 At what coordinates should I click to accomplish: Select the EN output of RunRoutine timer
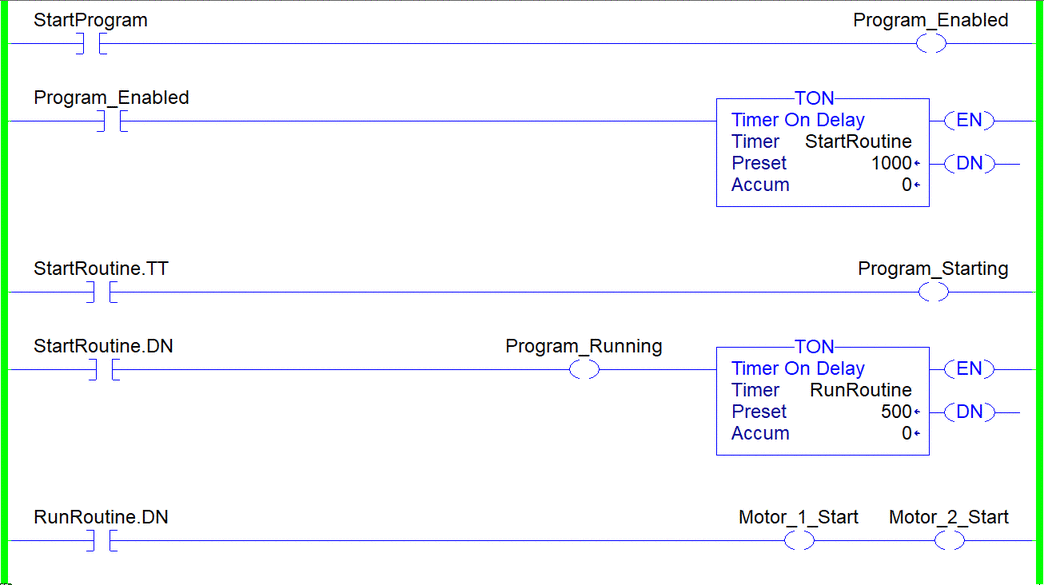coord(969,369)
